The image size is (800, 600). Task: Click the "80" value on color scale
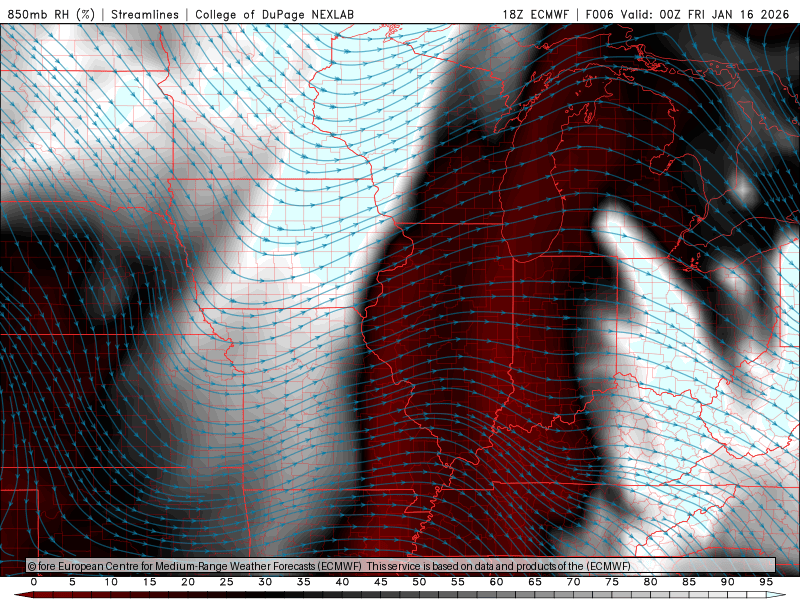tap(650, 582)
